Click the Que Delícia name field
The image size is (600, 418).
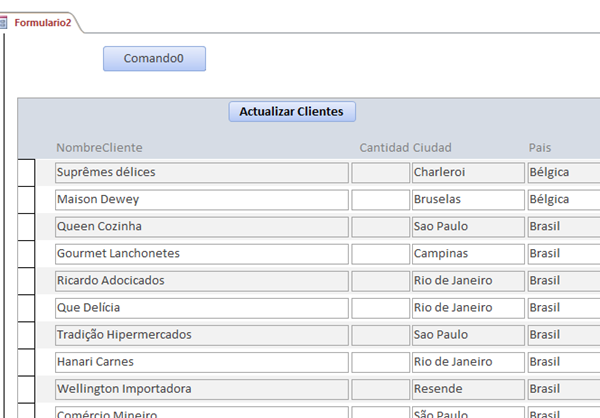click(x=200, y=307)
